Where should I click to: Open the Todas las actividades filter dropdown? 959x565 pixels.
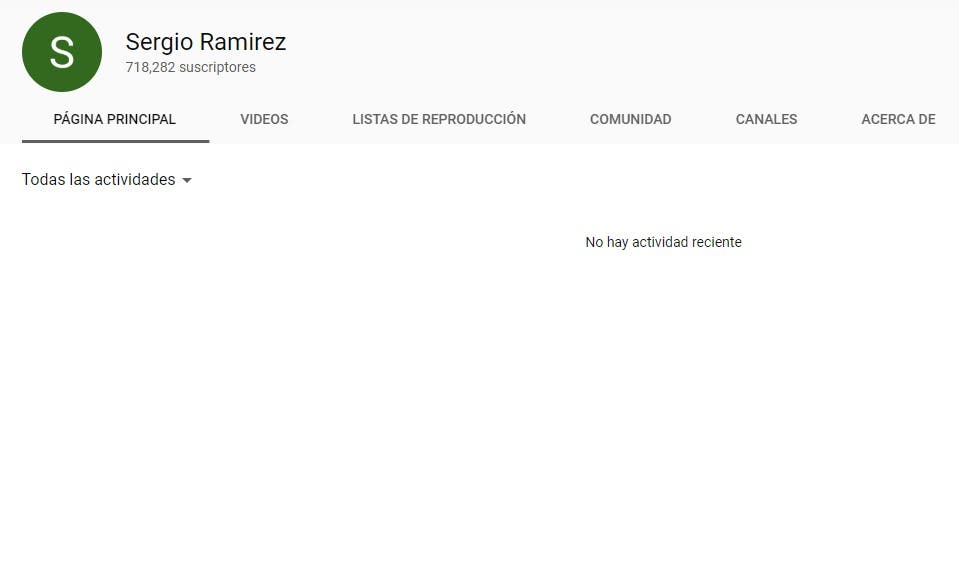106,180
